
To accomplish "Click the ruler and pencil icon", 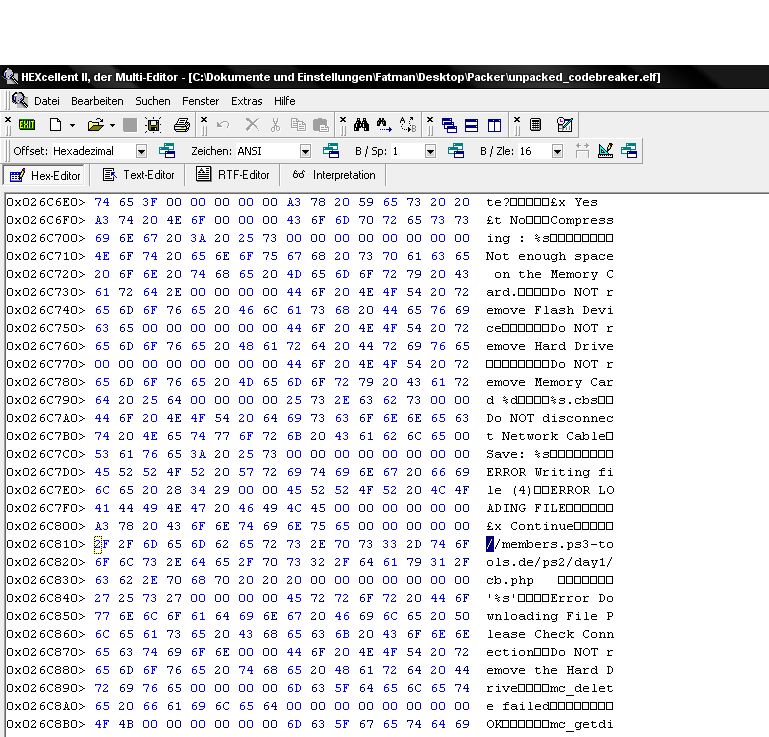I will tap(605, 151).
